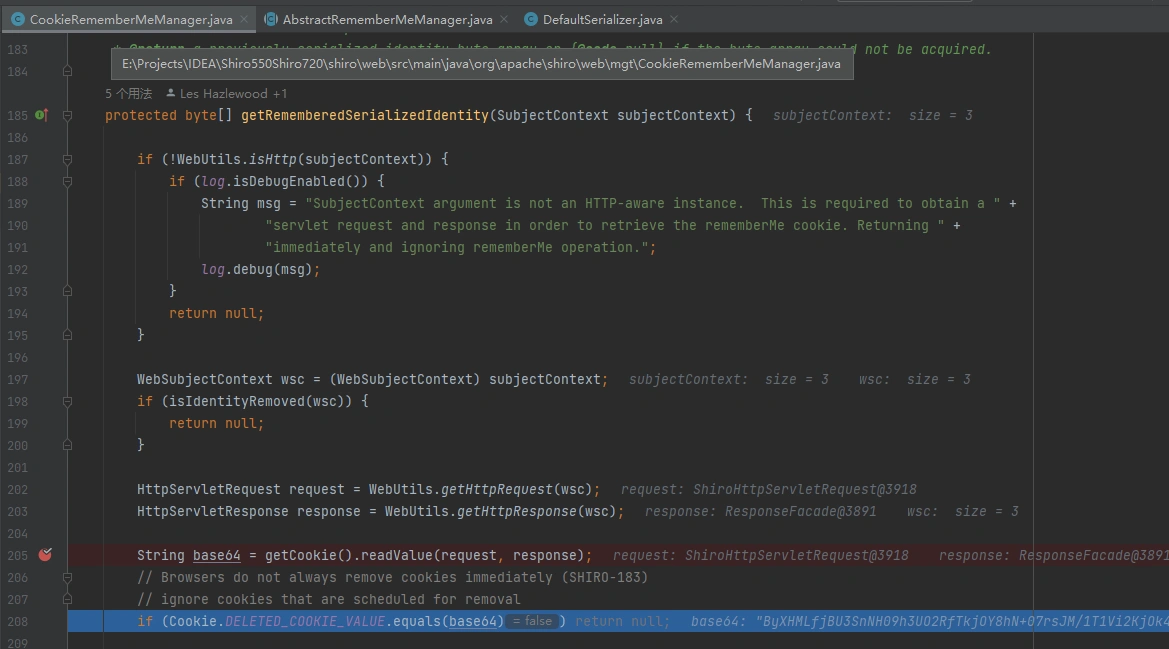Switch to the AbstractRememberMeManager.java tab
The height and width of the screenshot is (649, 1169).
click(x=387, y=19)
